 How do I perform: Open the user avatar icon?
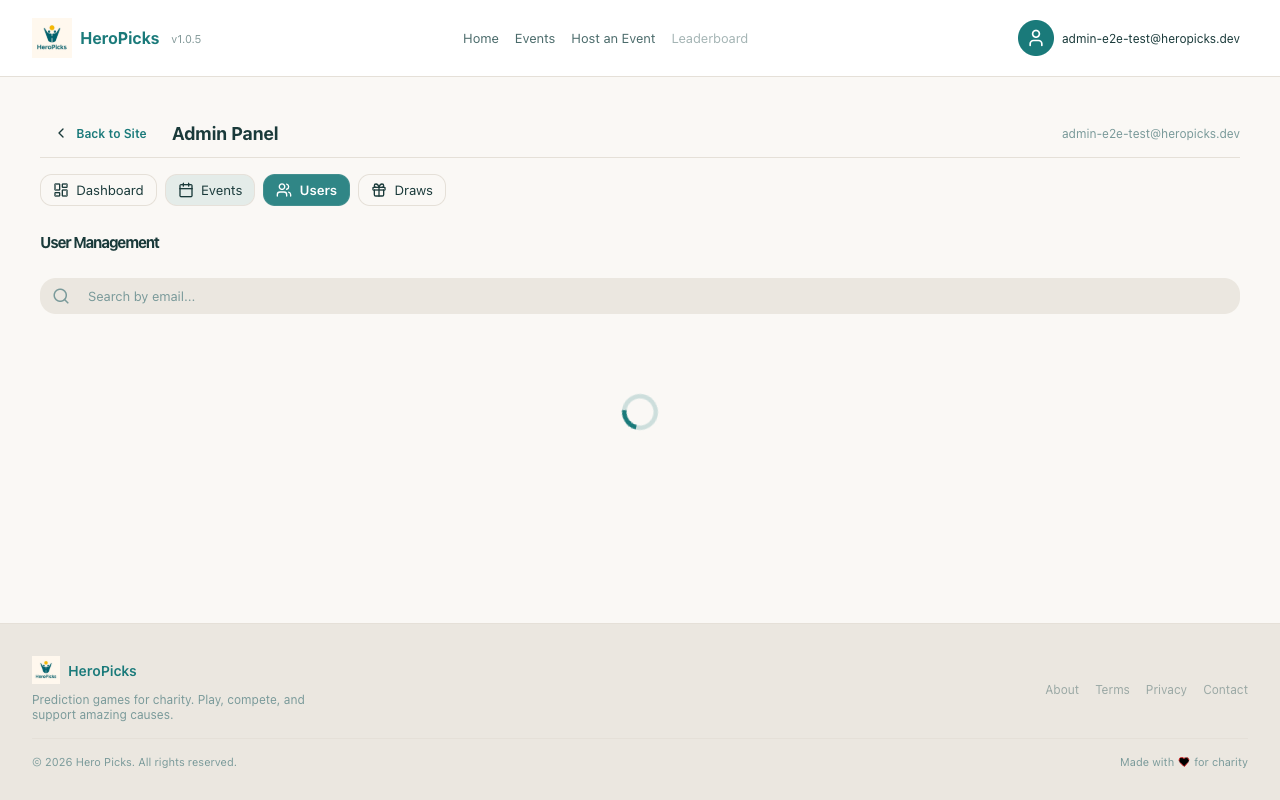1035,38
